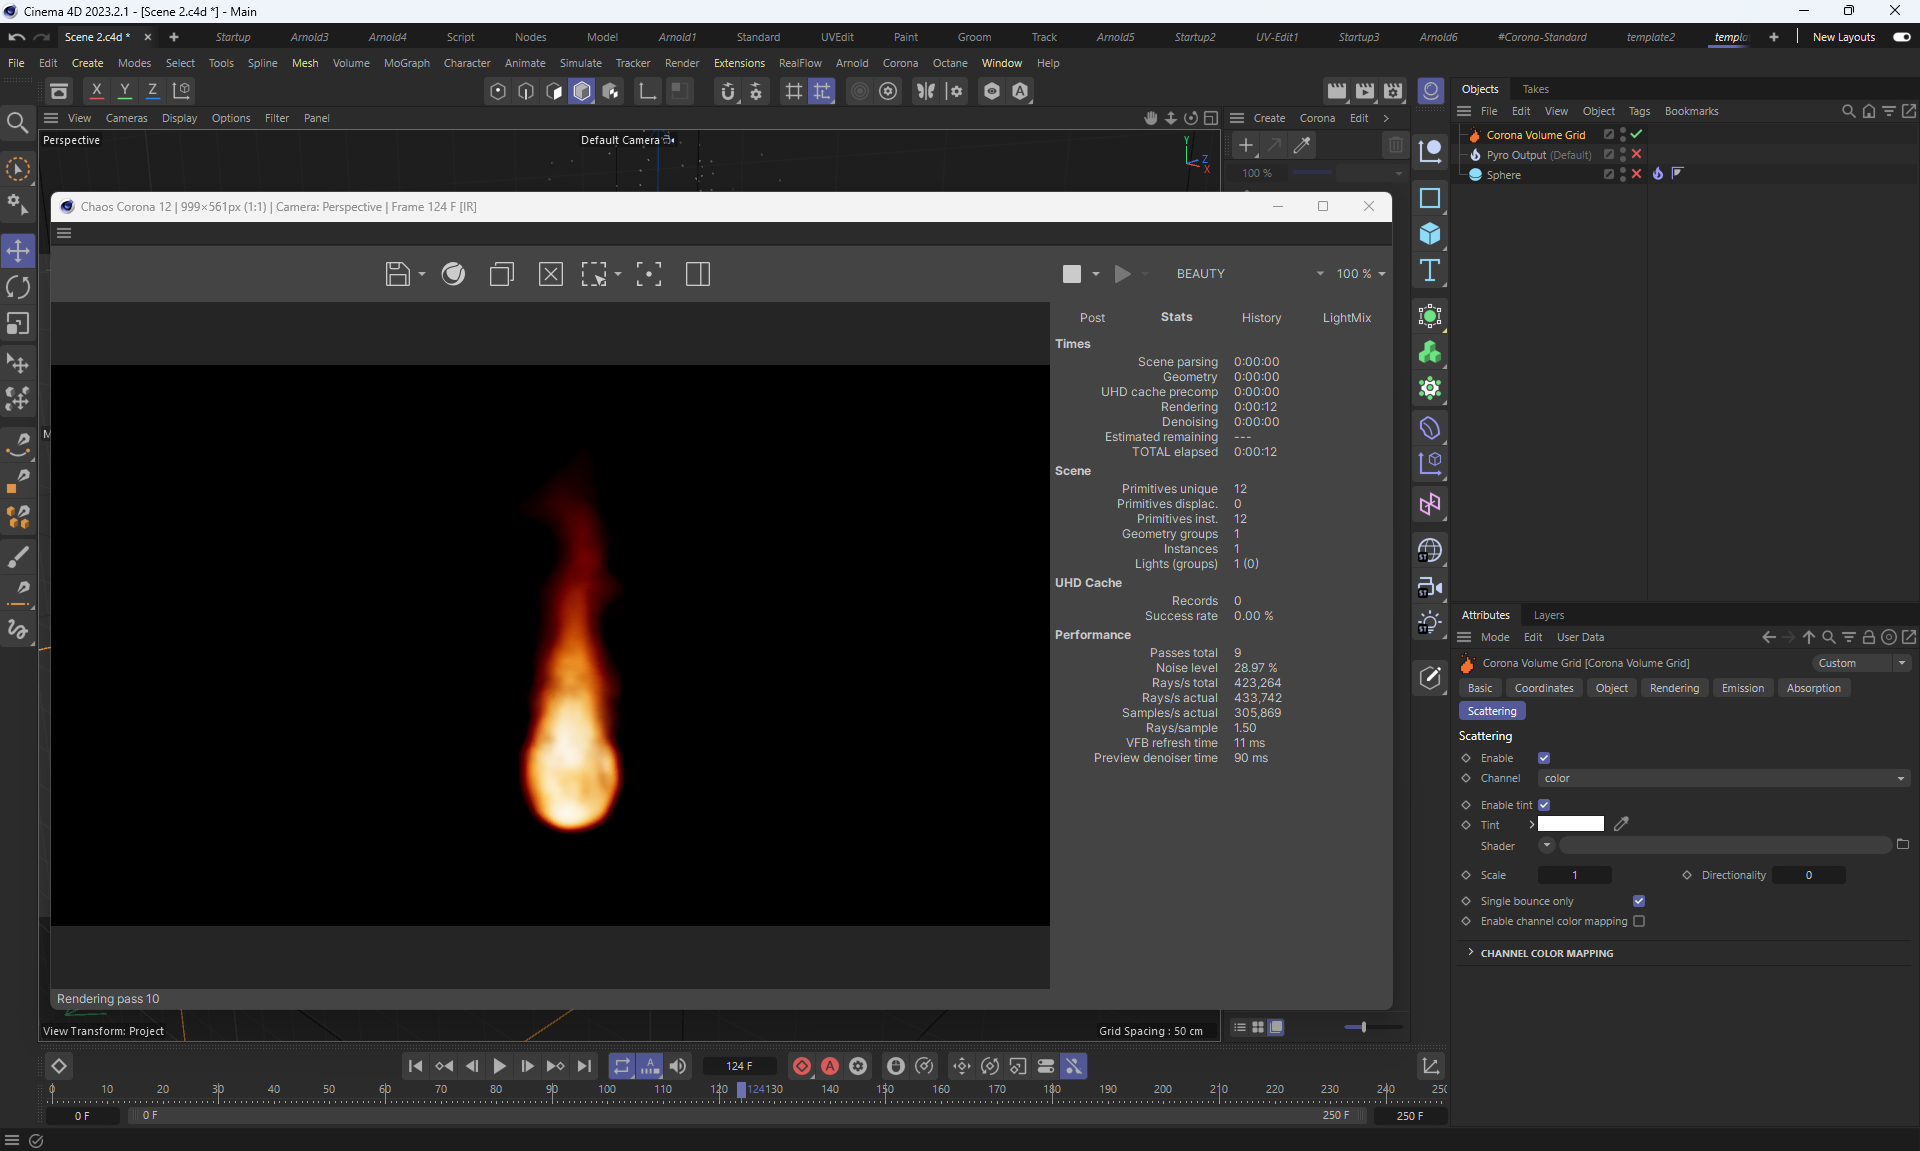
Task: Click the side-by-side compare icon in VFB
Action: click(x=698, y=274)
